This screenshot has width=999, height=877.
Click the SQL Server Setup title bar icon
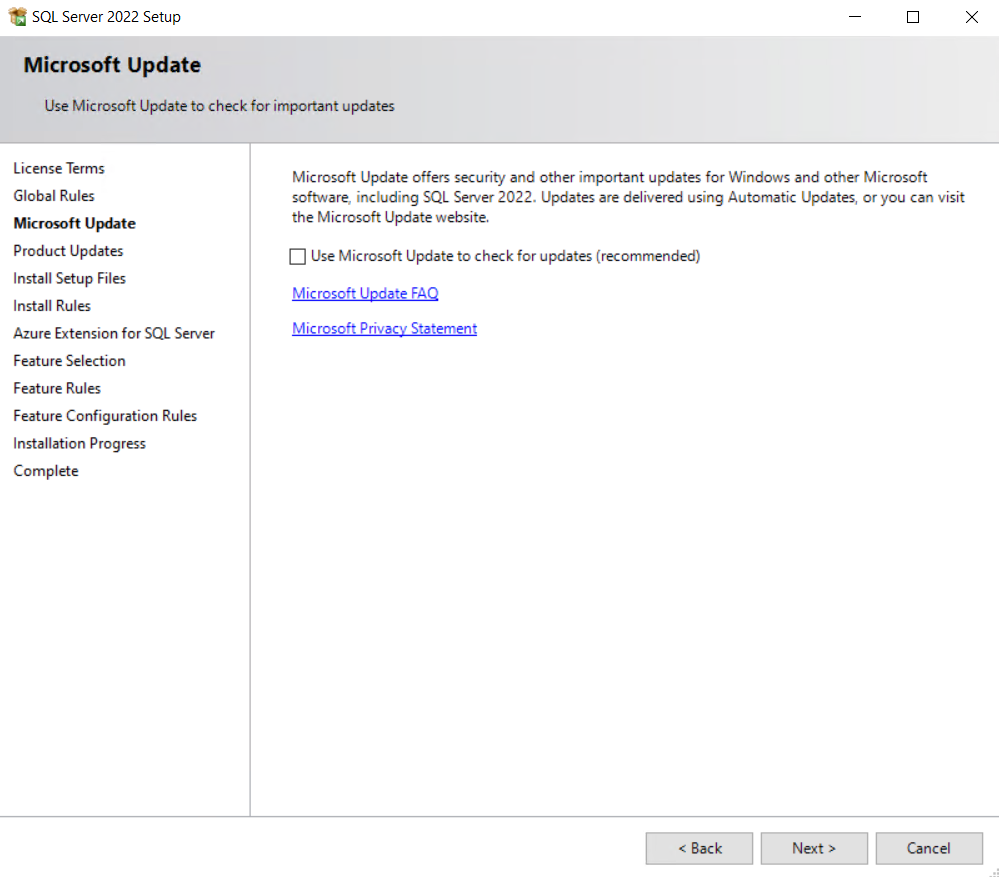pyautogui.click(x=17, y=17)
